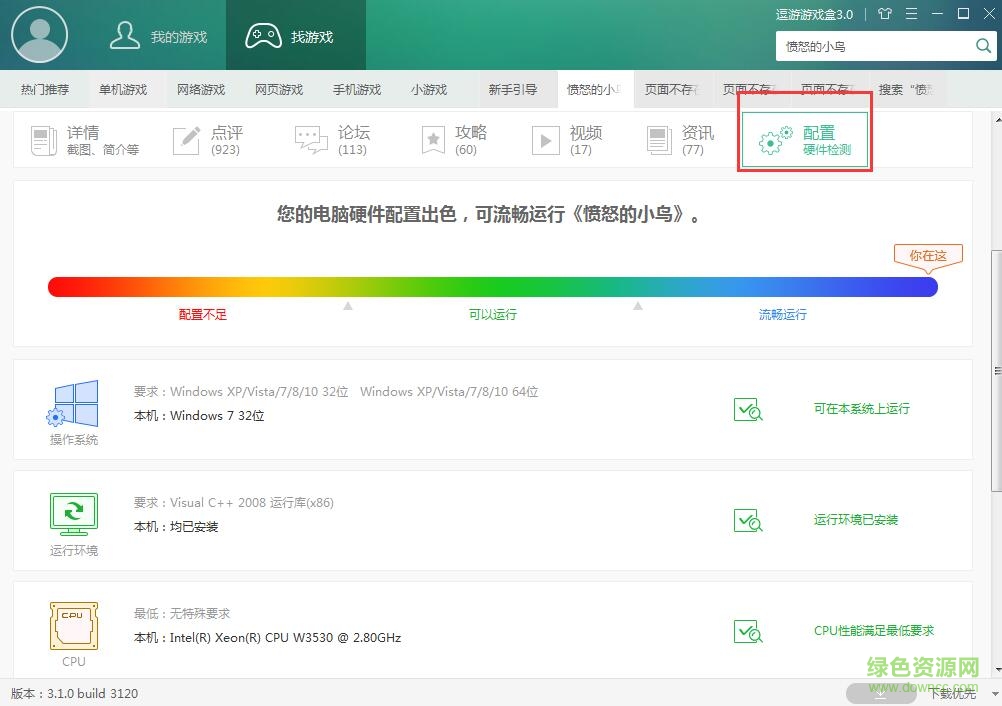
Task: Click the 攻略 strategy guide icon
Action: 432,139
